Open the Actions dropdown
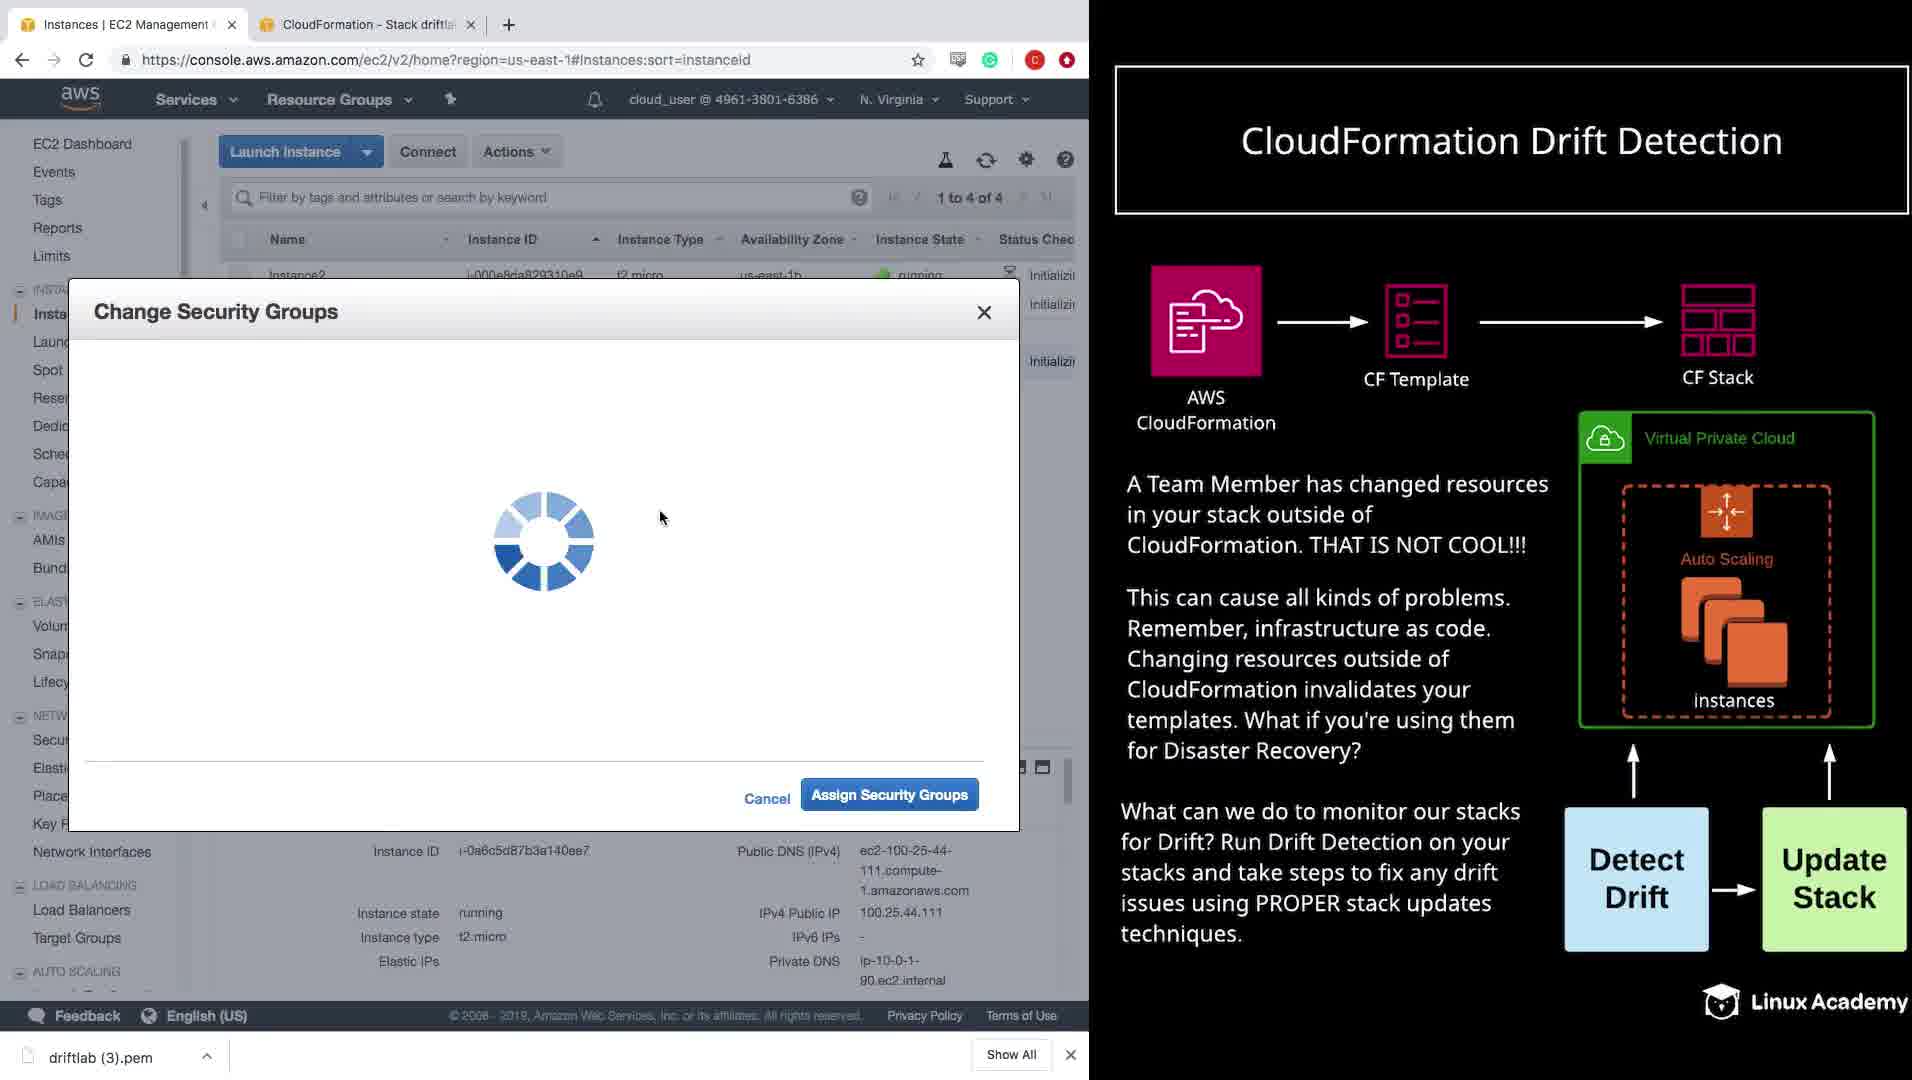Image resolution: width=1912 pixels, height=1080 pixels. (x=517, y=152)
